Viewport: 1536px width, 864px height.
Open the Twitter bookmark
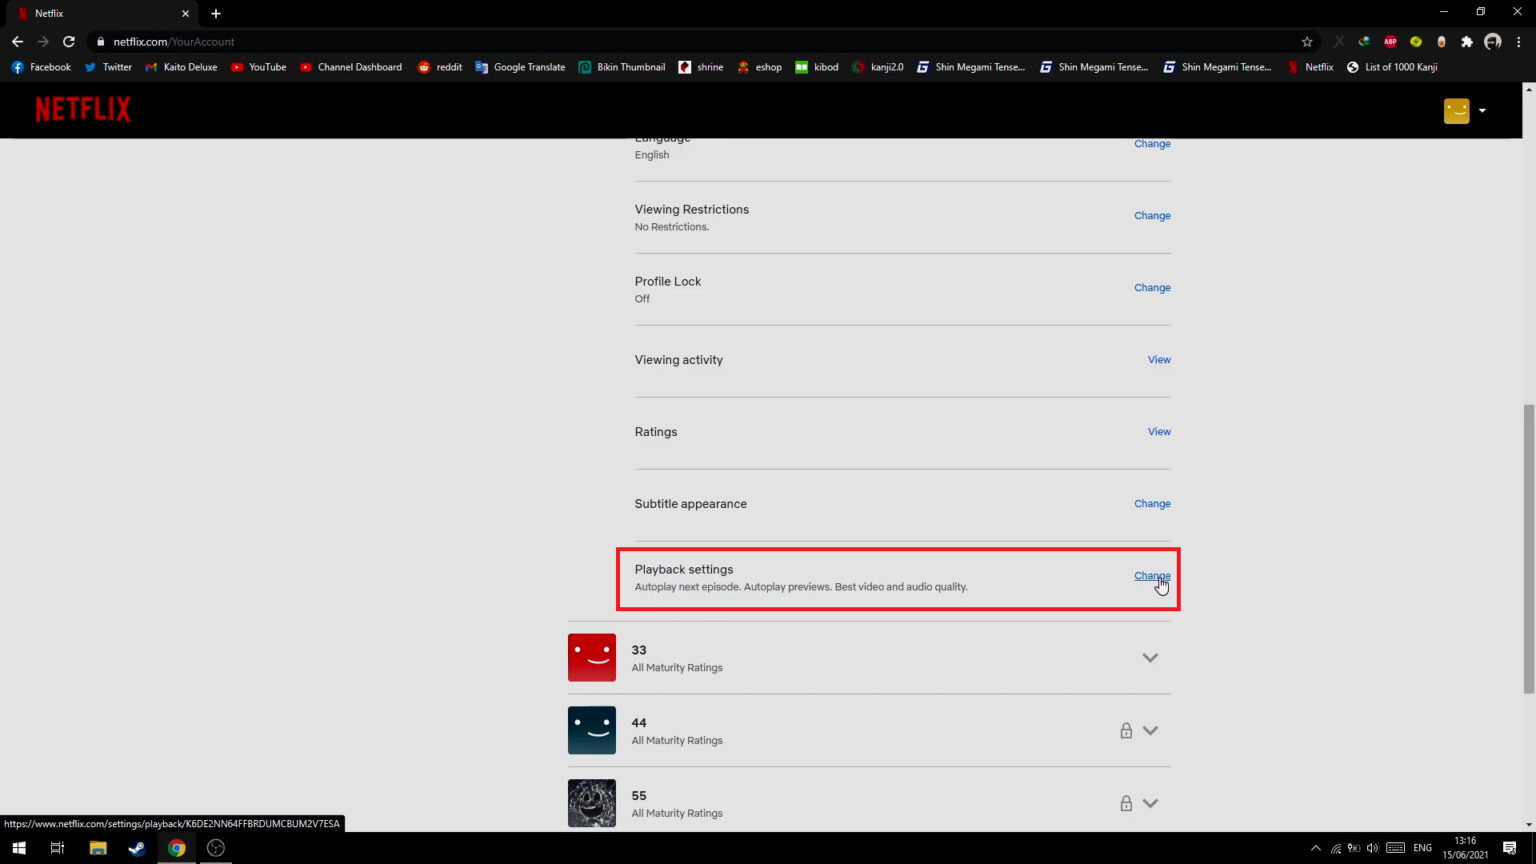tap(108, 67)
